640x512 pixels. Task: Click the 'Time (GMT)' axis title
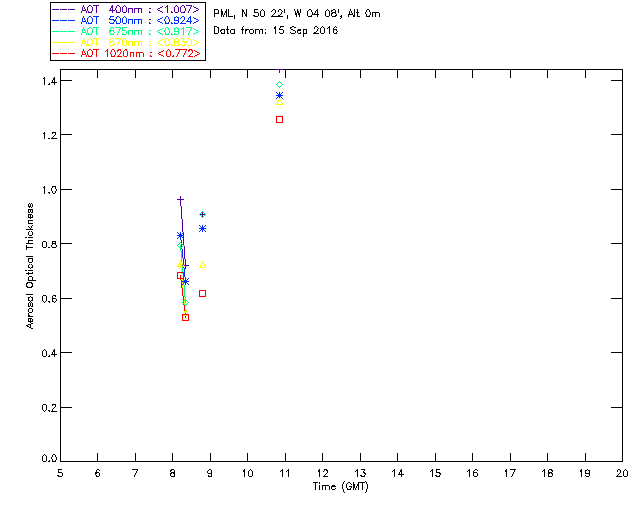[x=340, y=487]
